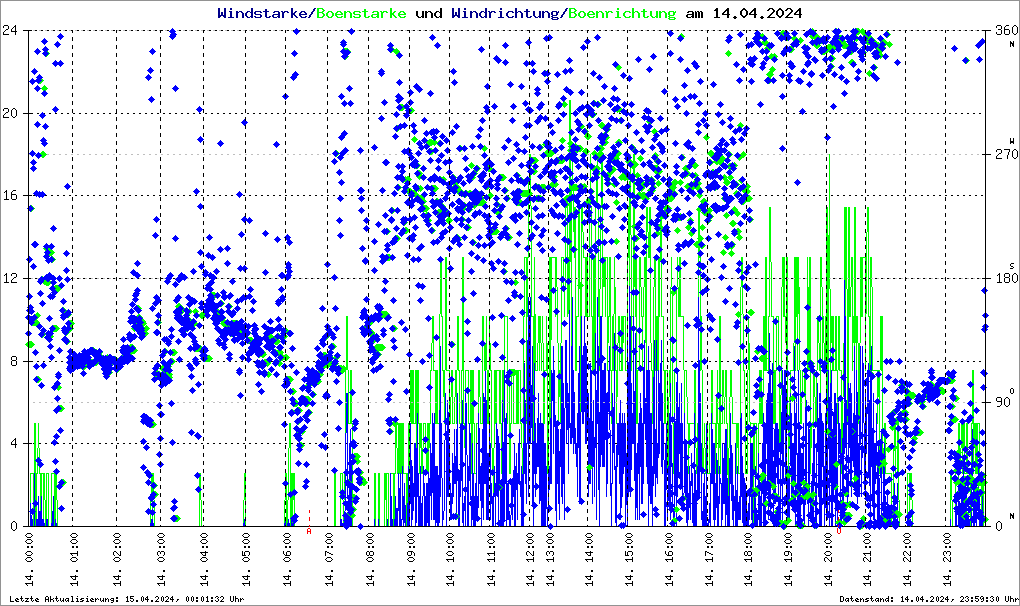
Task: Click the S compass letter above 180
Action: pyautogui.click(x=1012, y=265)
